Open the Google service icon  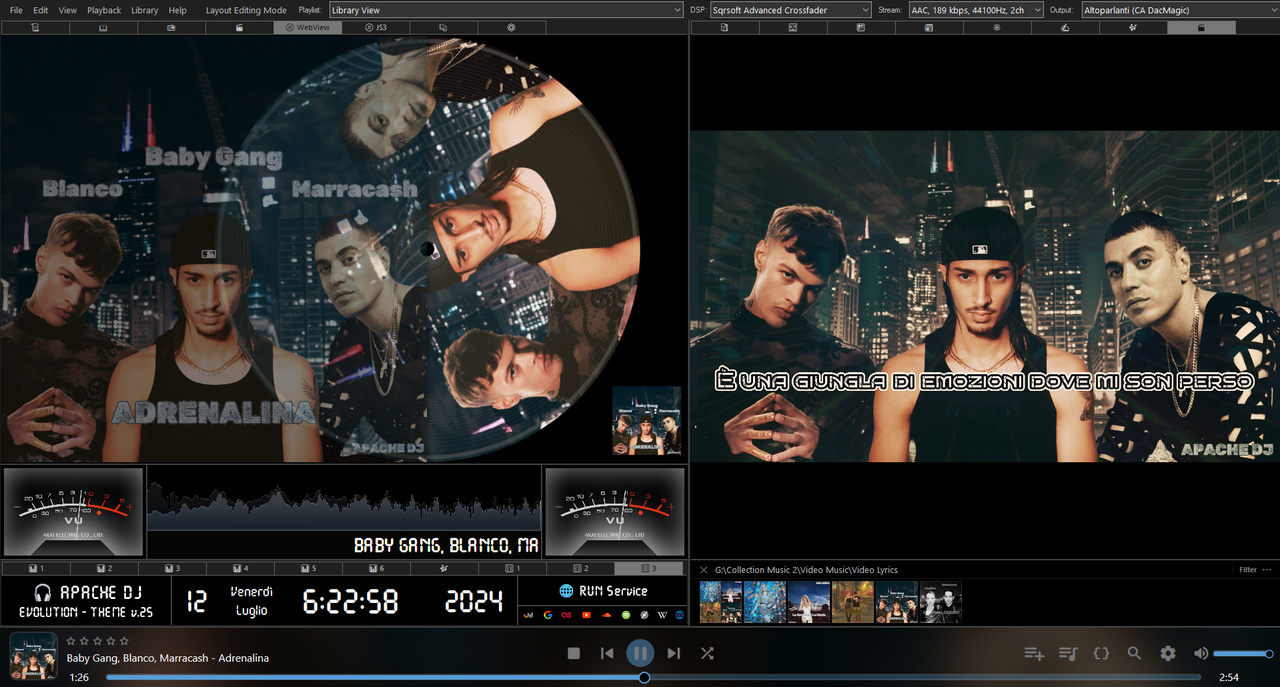coord(548,615)
